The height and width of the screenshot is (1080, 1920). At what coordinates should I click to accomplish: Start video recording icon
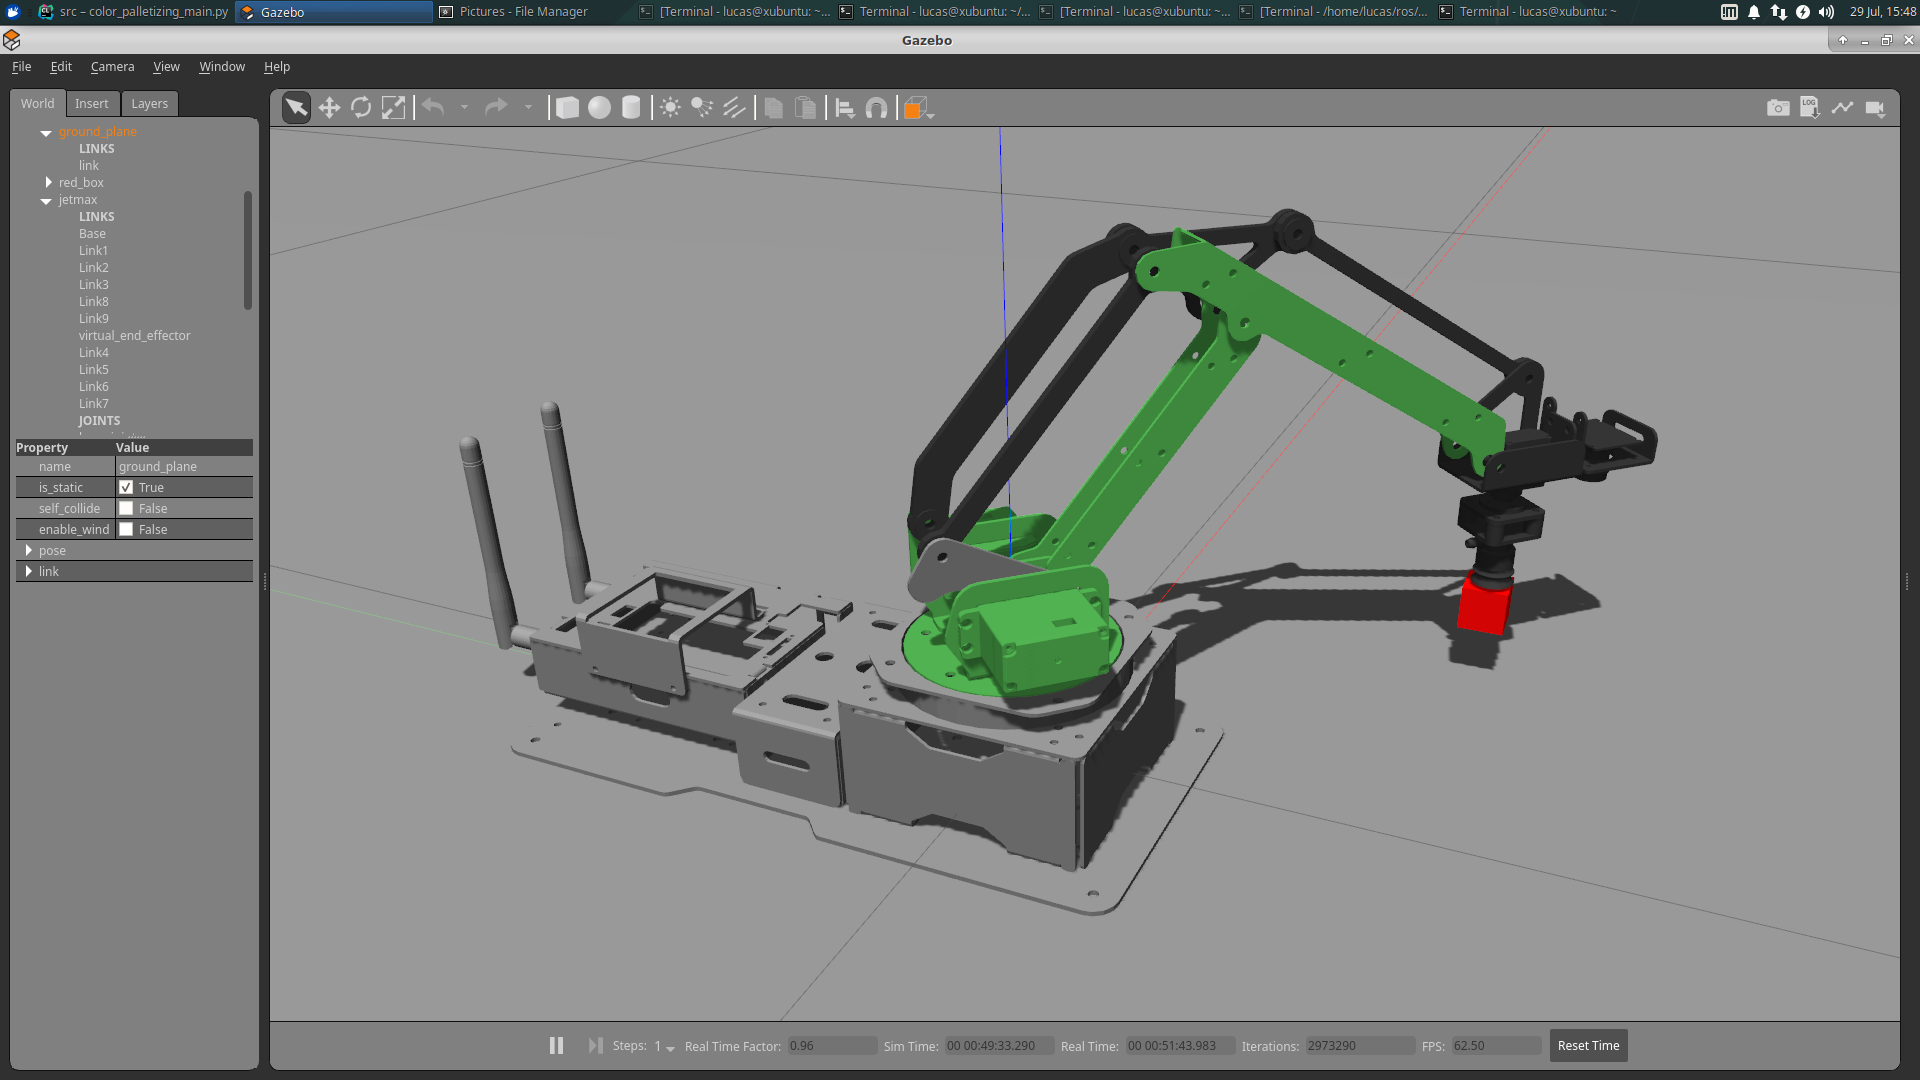[x=1875, y=108]
